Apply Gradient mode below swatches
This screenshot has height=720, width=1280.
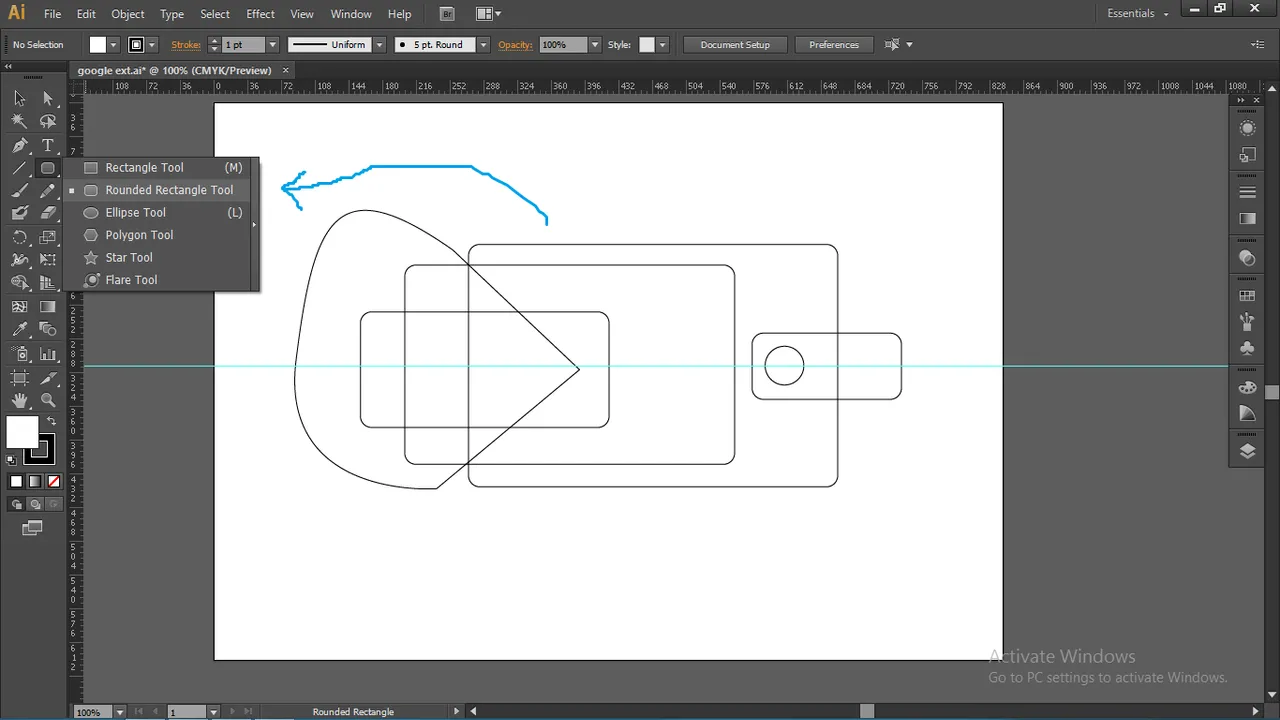[35, 481]
